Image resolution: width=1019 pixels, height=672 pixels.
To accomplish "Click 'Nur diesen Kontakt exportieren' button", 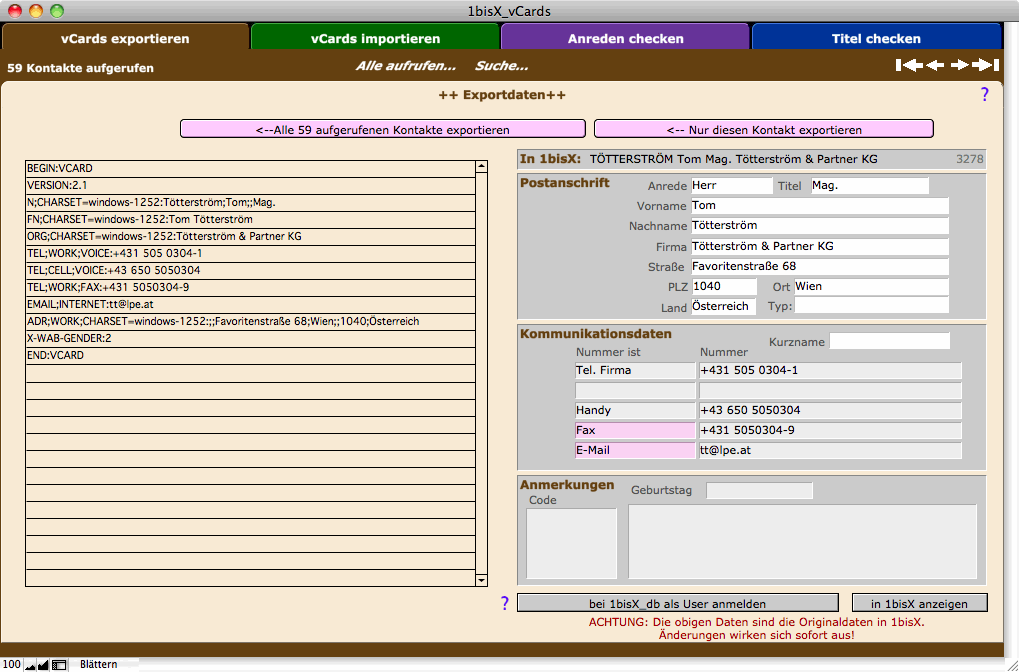I will pyautogui.click(x=763, y=129).
